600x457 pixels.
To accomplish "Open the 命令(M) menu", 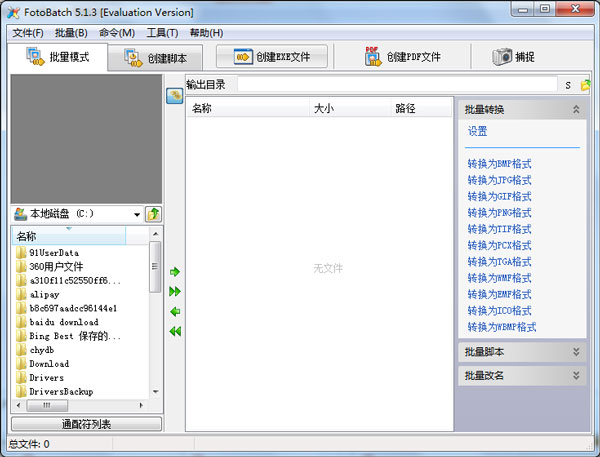I will (117, 33).
